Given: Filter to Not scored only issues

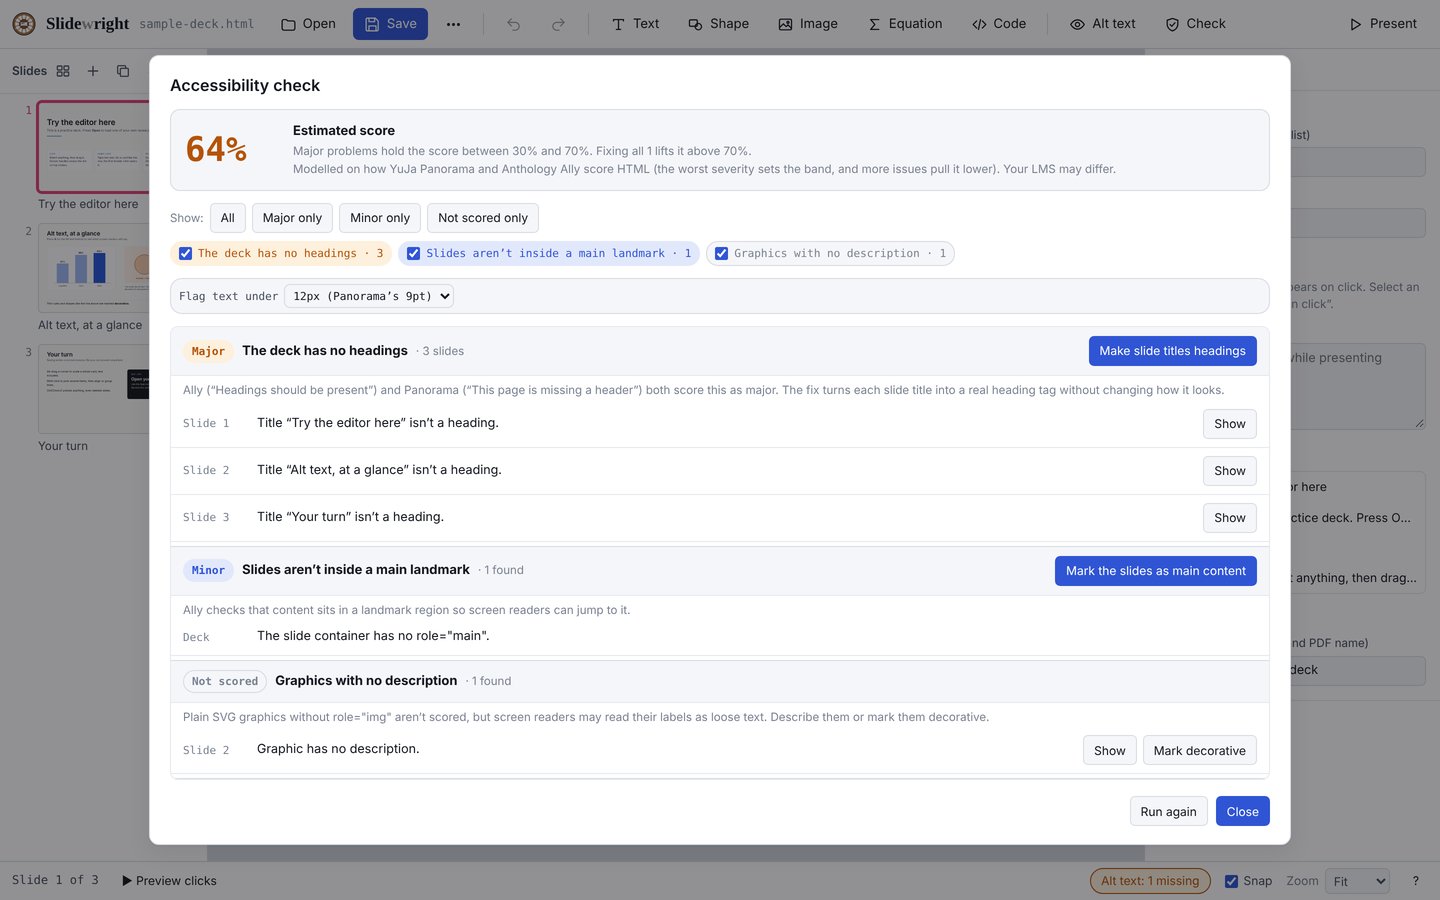Looking at the screenshot, I should 483,218.
